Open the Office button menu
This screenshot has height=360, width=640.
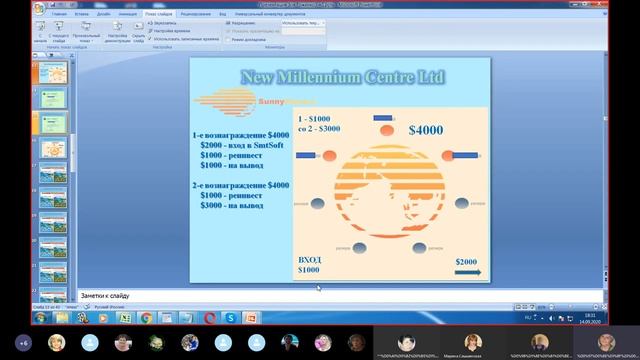pos(40,9)
